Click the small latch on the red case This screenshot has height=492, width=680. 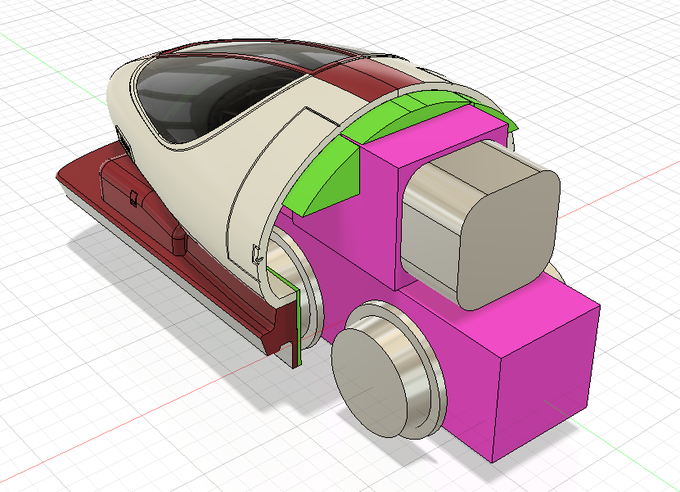coord(134,198)
